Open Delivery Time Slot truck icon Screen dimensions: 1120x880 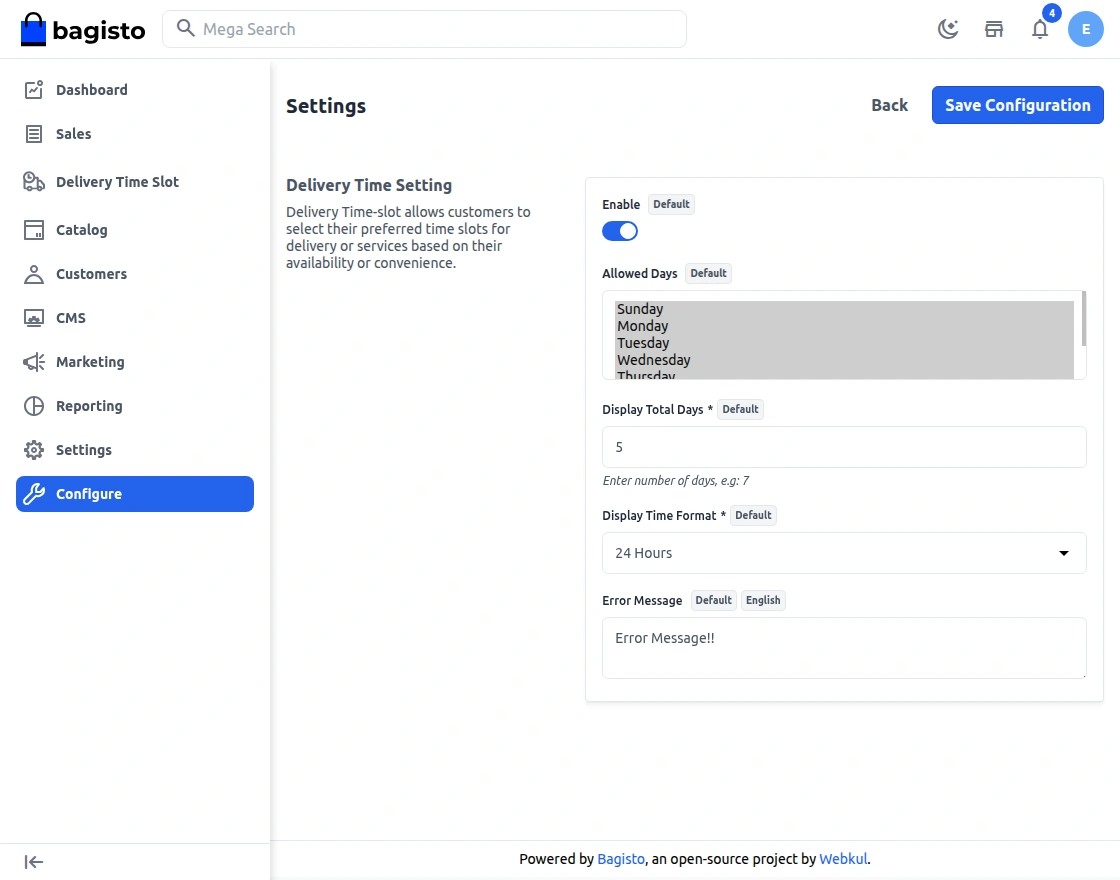point(34,182)
